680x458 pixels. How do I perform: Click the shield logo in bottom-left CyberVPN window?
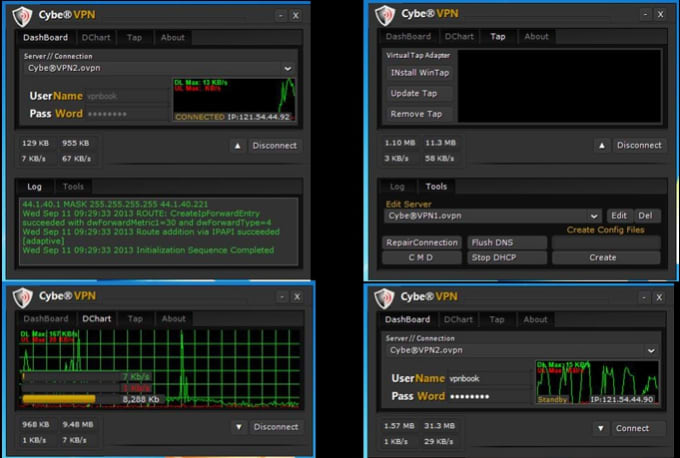click(x=23, y=298)
